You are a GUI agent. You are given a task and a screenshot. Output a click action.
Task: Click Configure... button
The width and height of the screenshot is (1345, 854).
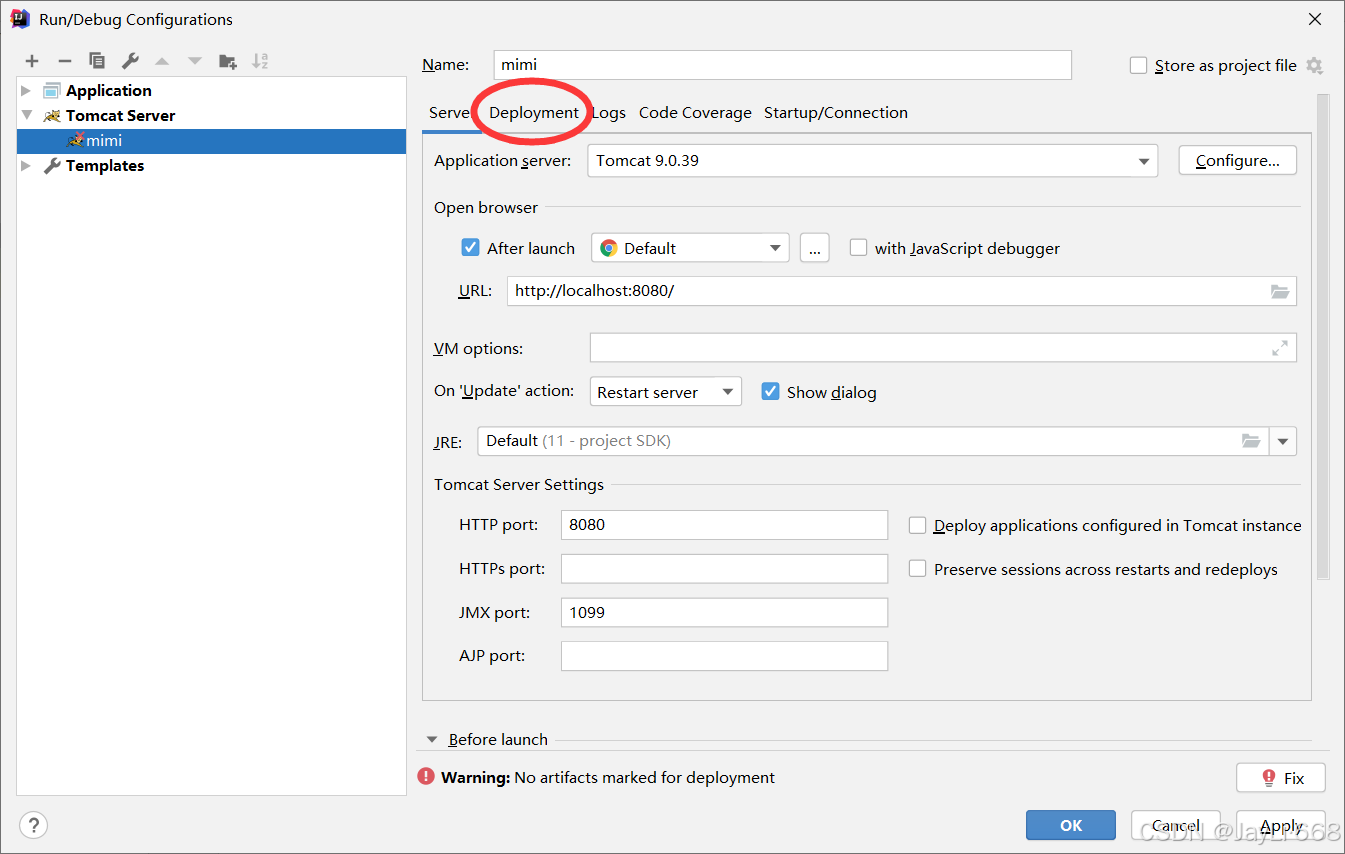pyautogui.click(x=1238, y=160)
